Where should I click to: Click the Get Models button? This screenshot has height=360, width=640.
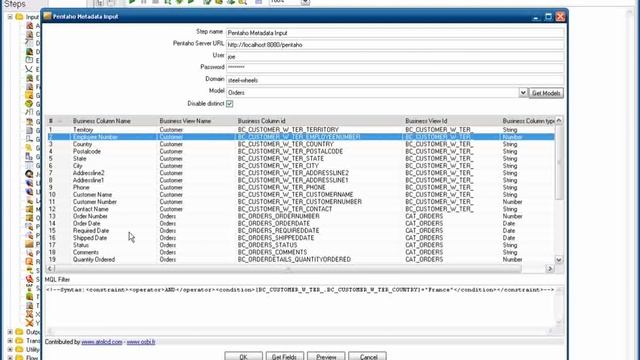pos(546,93)
